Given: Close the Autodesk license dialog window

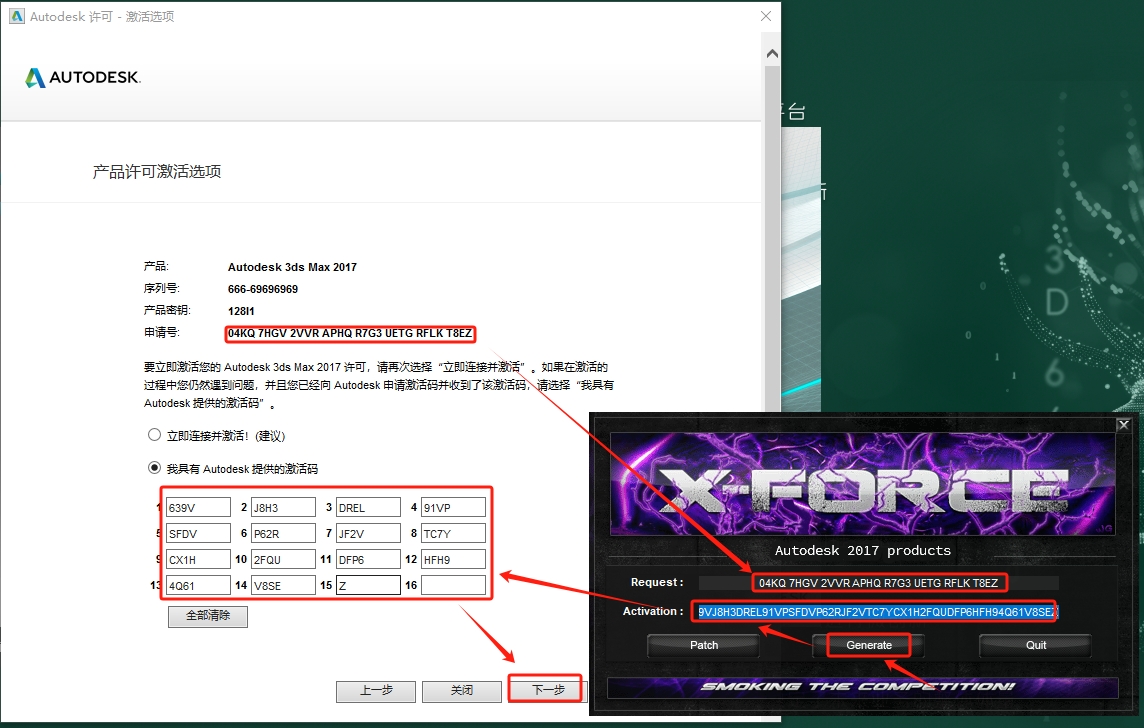Looking at the screenshot, I should (766, 16).
